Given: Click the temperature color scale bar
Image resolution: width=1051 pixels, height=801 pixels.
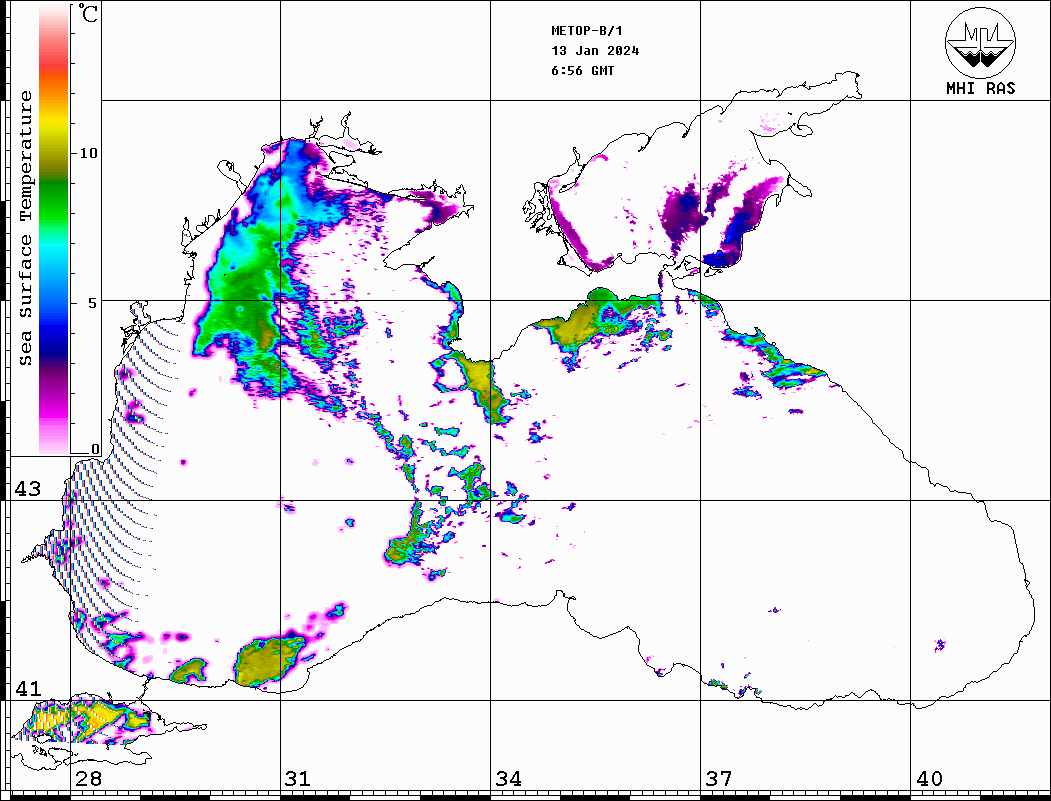Looking at the screenshot, I should pyautogui.click(x=54, y=229).
